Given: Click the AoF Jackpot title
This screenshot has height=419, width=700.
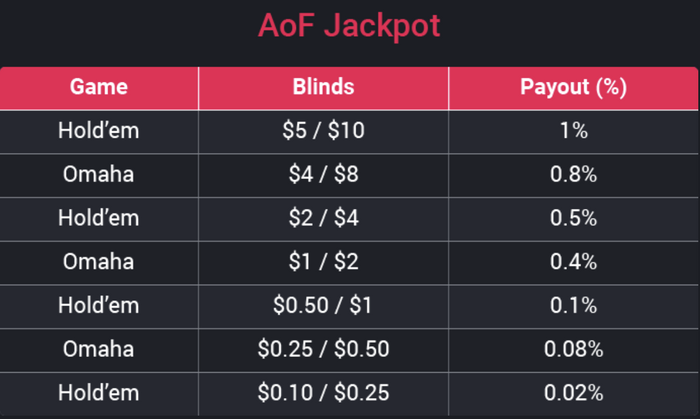Looking at the screenshot, I should 349,26.
